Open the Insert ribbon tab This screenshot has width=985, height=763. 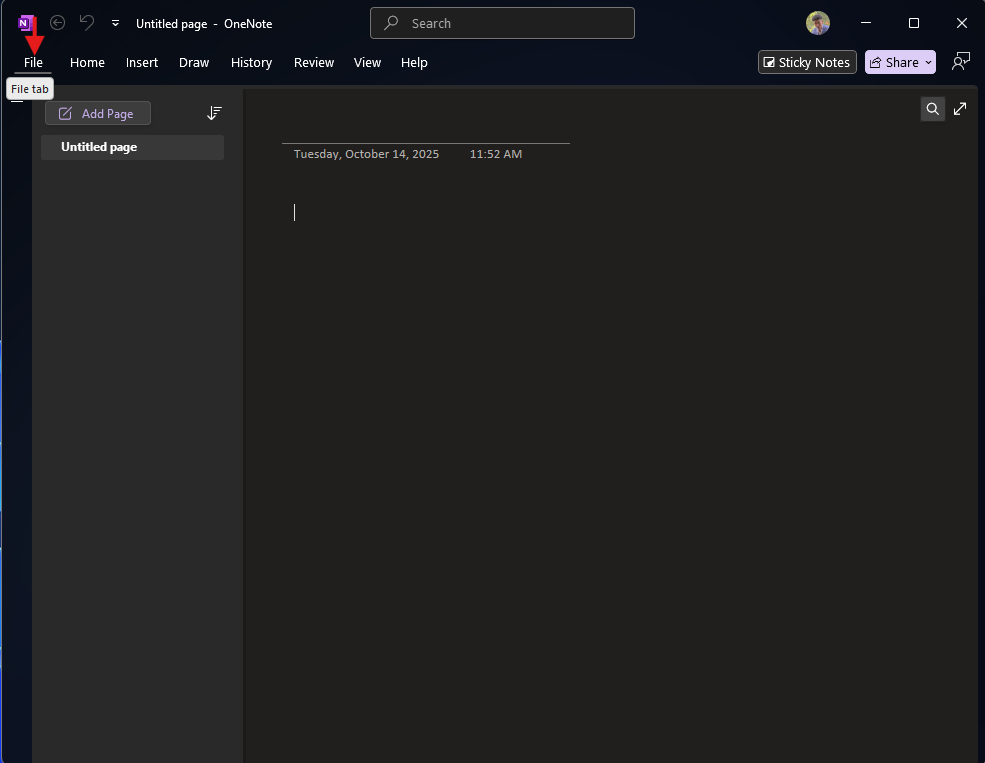(142, 62)
